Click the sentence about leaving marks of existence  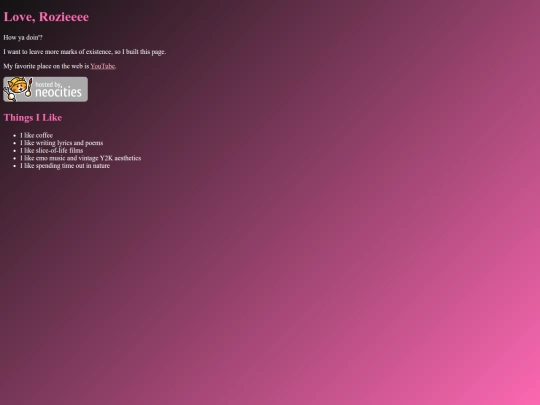pos(85,52)
